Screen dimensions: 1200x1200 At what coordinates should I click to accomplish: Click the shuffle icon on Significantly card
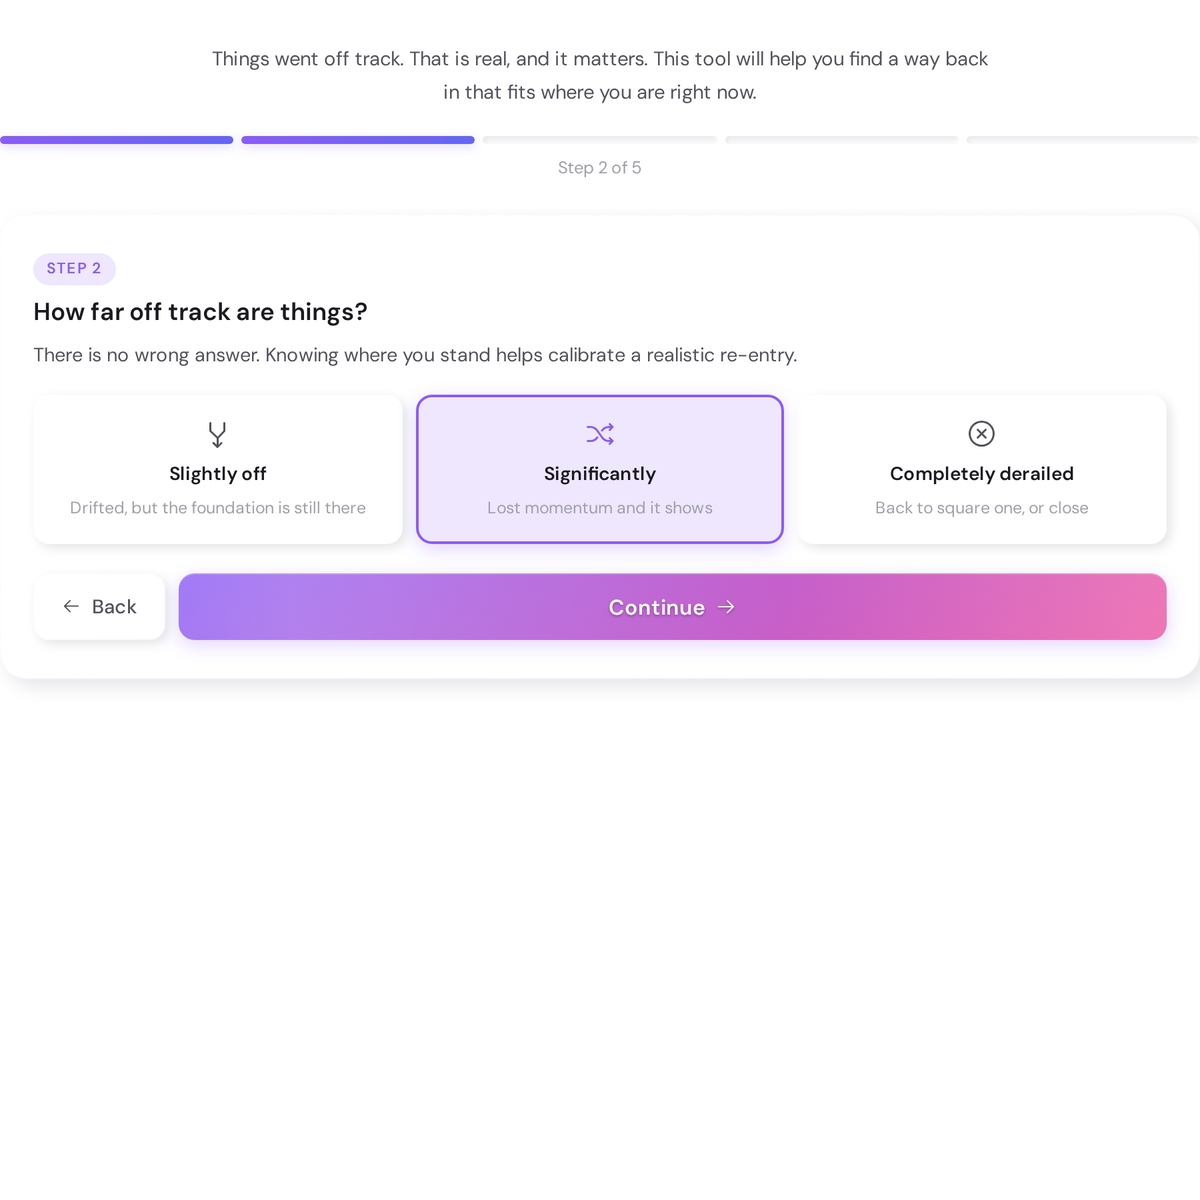[600, 434]
